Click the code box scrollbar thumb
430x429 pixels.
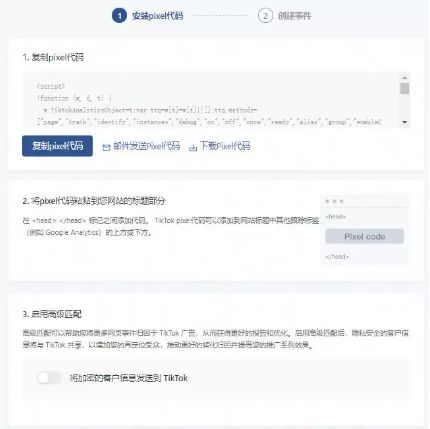coord(405,88)
